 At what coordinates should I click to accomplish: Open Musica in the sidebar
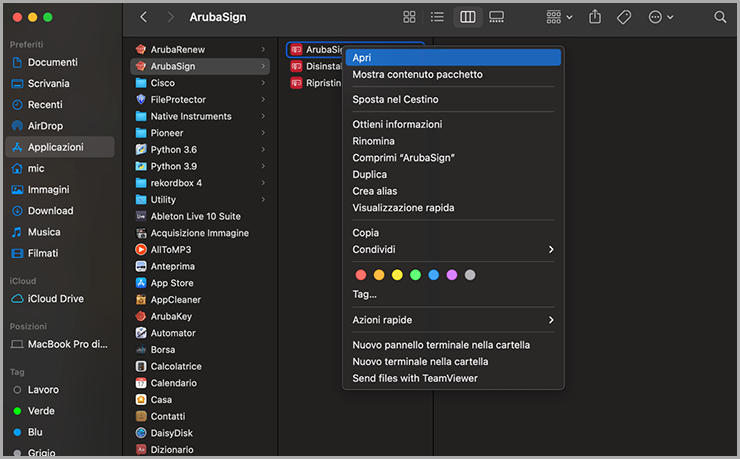60,232
